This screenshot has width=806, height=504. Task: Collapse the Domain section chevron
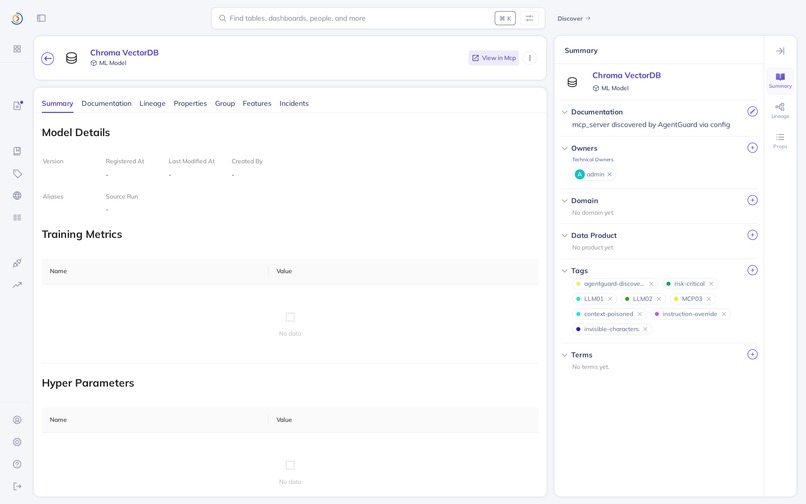564,201
